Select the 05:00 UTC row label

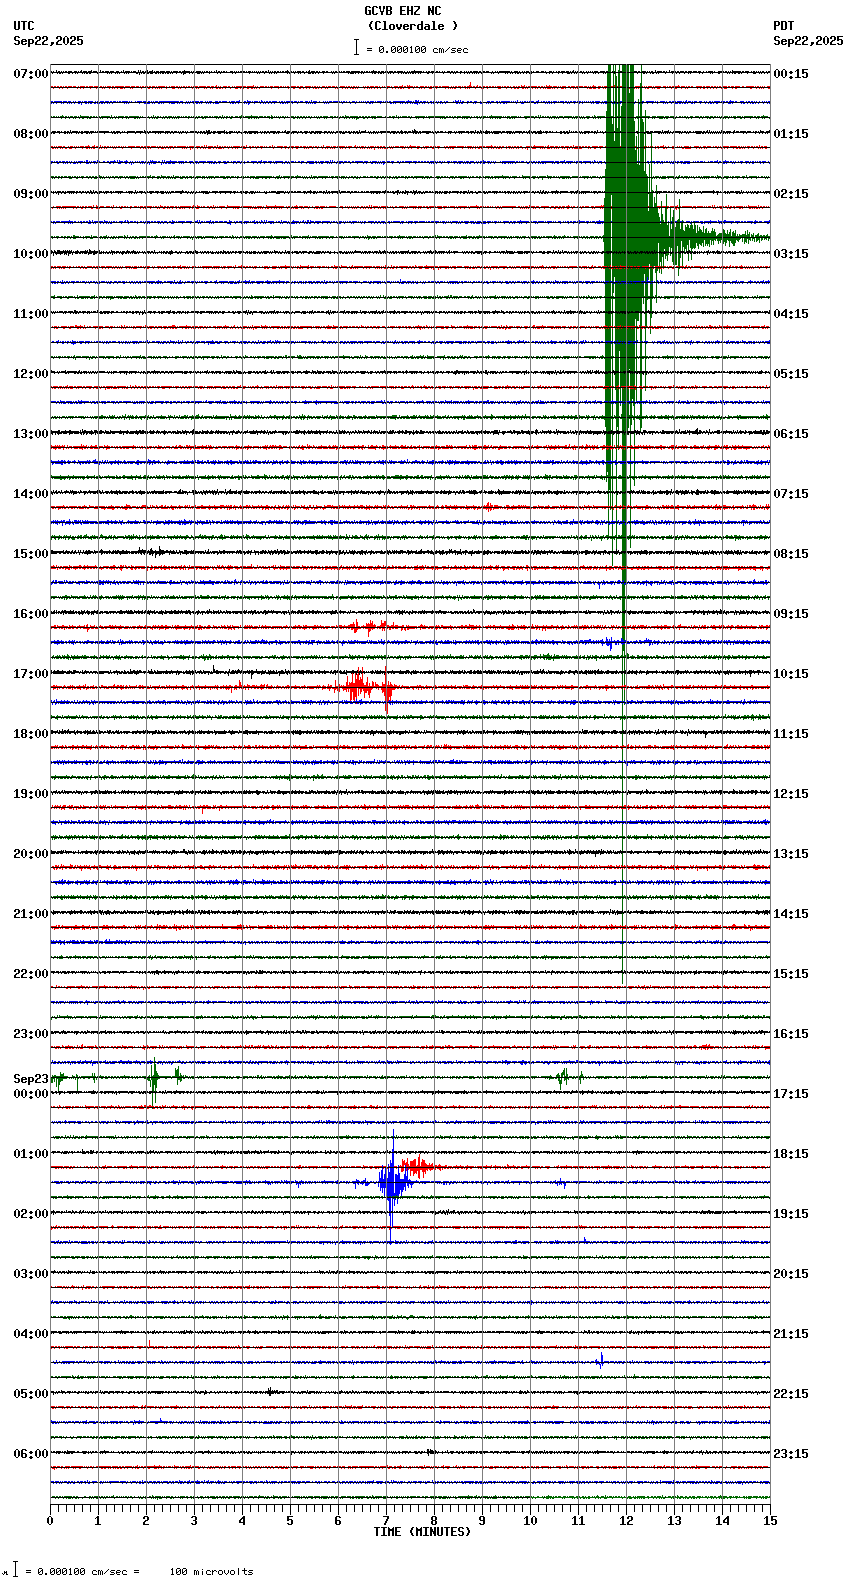(x=31, y=1394)
